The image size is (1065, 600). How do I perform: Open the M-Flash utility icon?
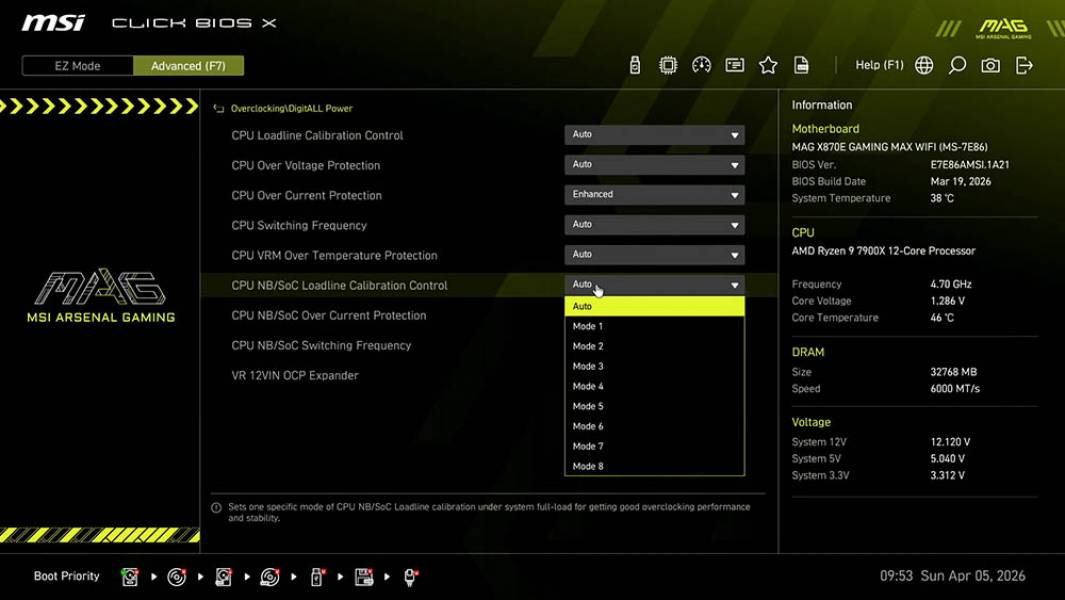(x=634, y=64)
